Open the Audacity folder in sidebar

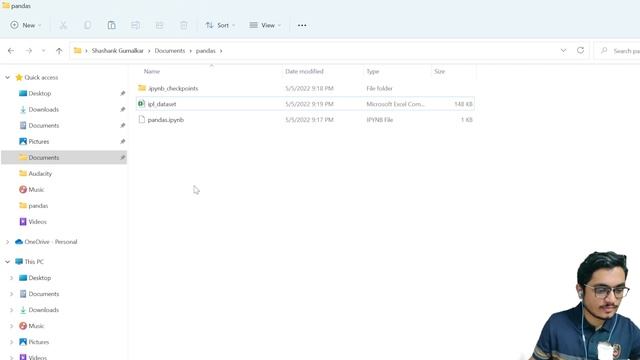40,173
